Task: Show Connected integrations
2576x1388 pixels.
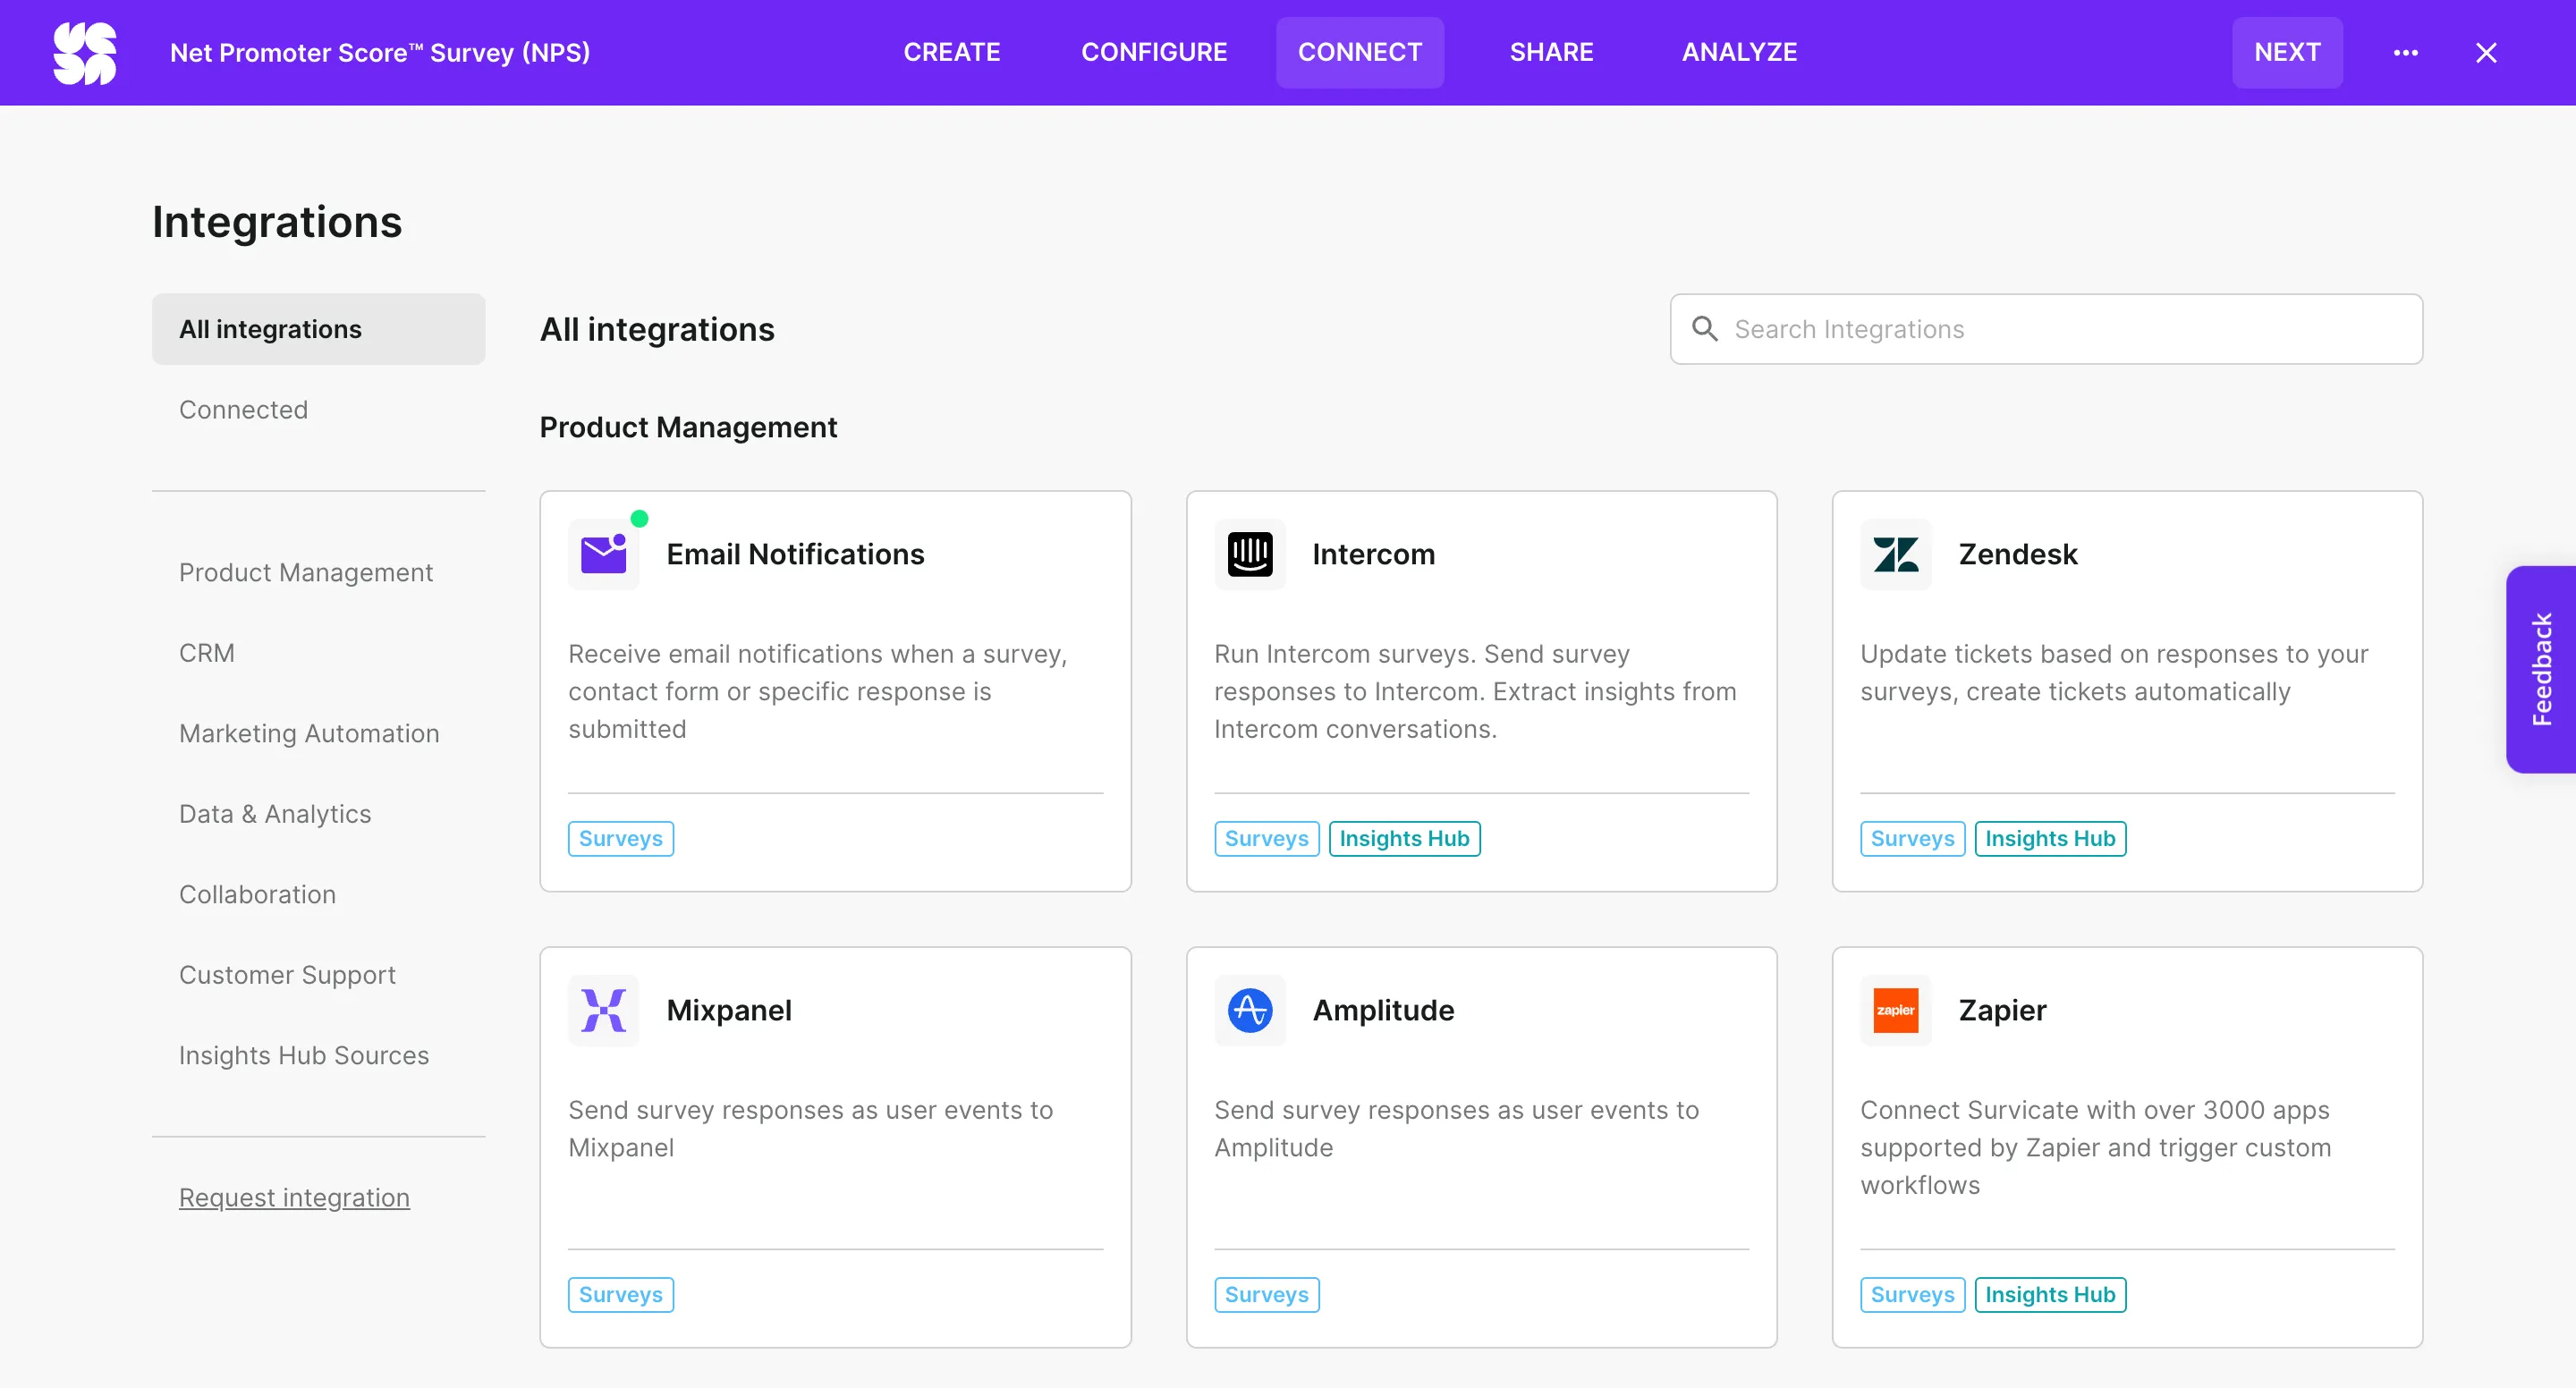Action: [243, 410]
